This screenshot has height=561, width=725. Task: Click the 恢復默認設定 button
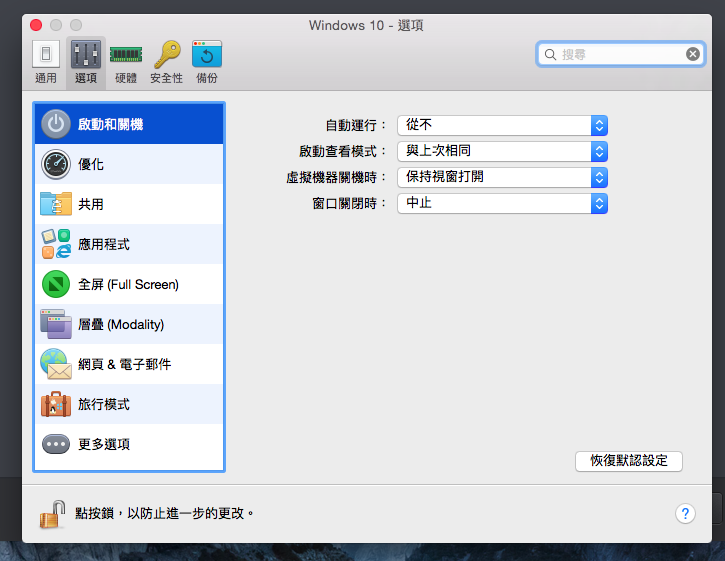[x=629, y=461]
